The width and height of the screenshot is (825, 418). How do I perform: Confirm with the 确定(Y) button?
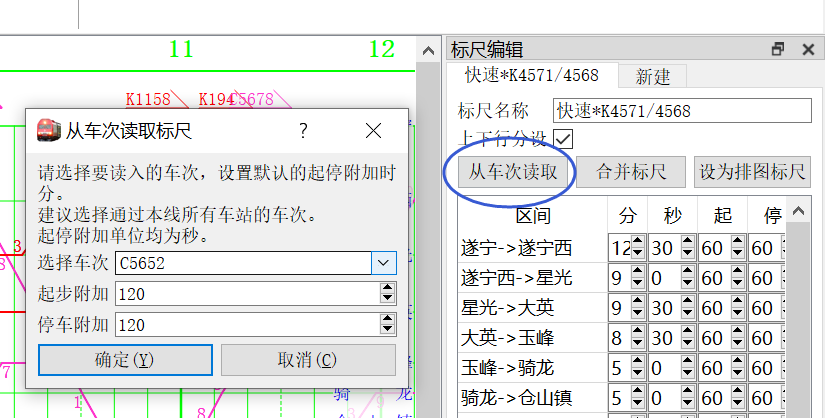(x=125, y=360)
